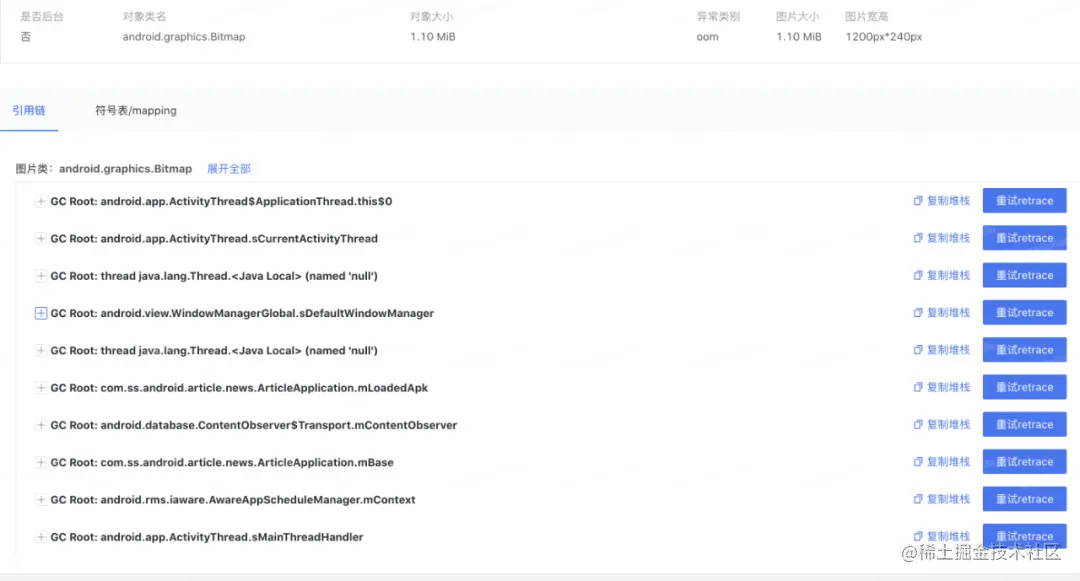
Task: Copy stack icon for sDefaultWindowManager row
Action: coord(917,313)
